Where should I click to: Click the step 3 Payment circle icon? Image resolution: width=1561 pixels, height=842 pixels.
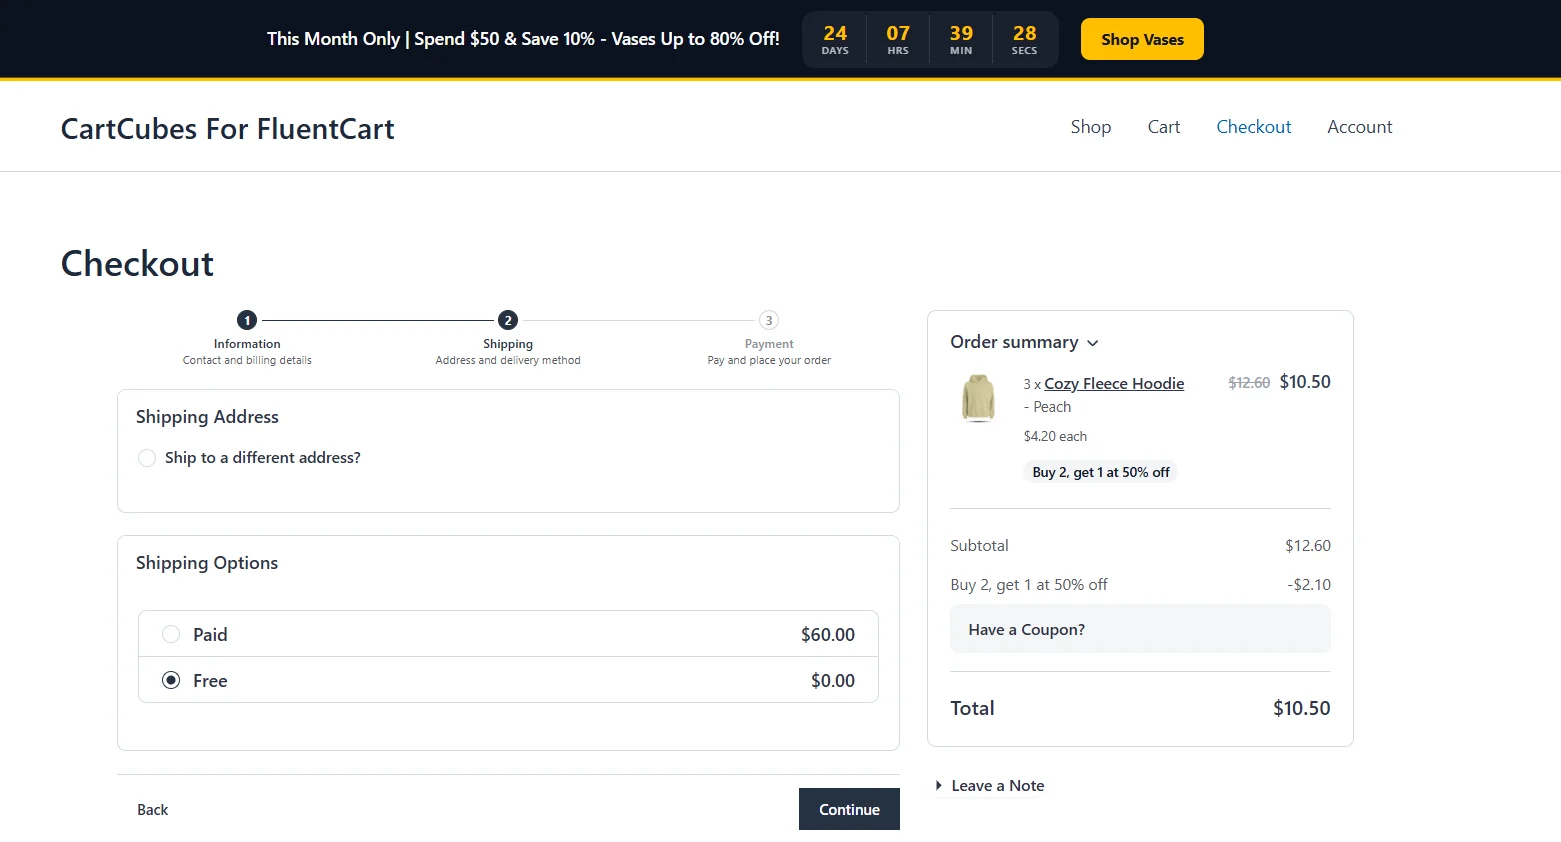769,320
